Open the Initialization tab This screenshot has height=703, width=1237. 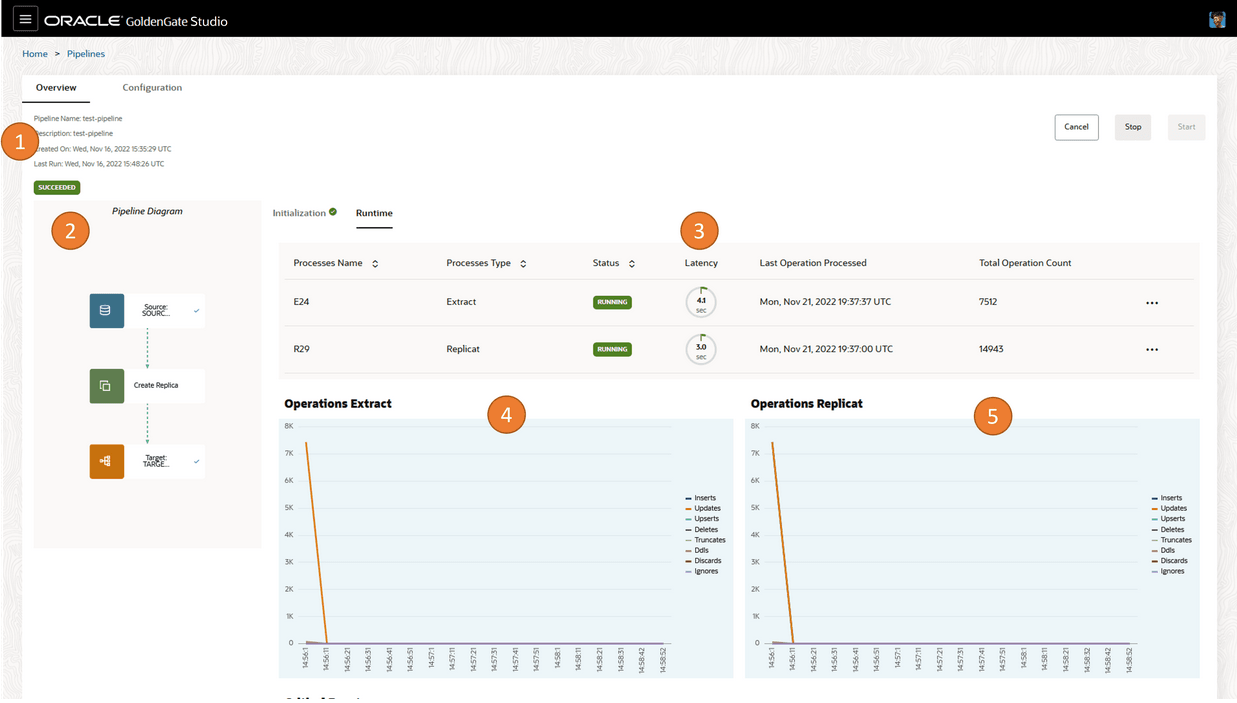coord(299,212)
